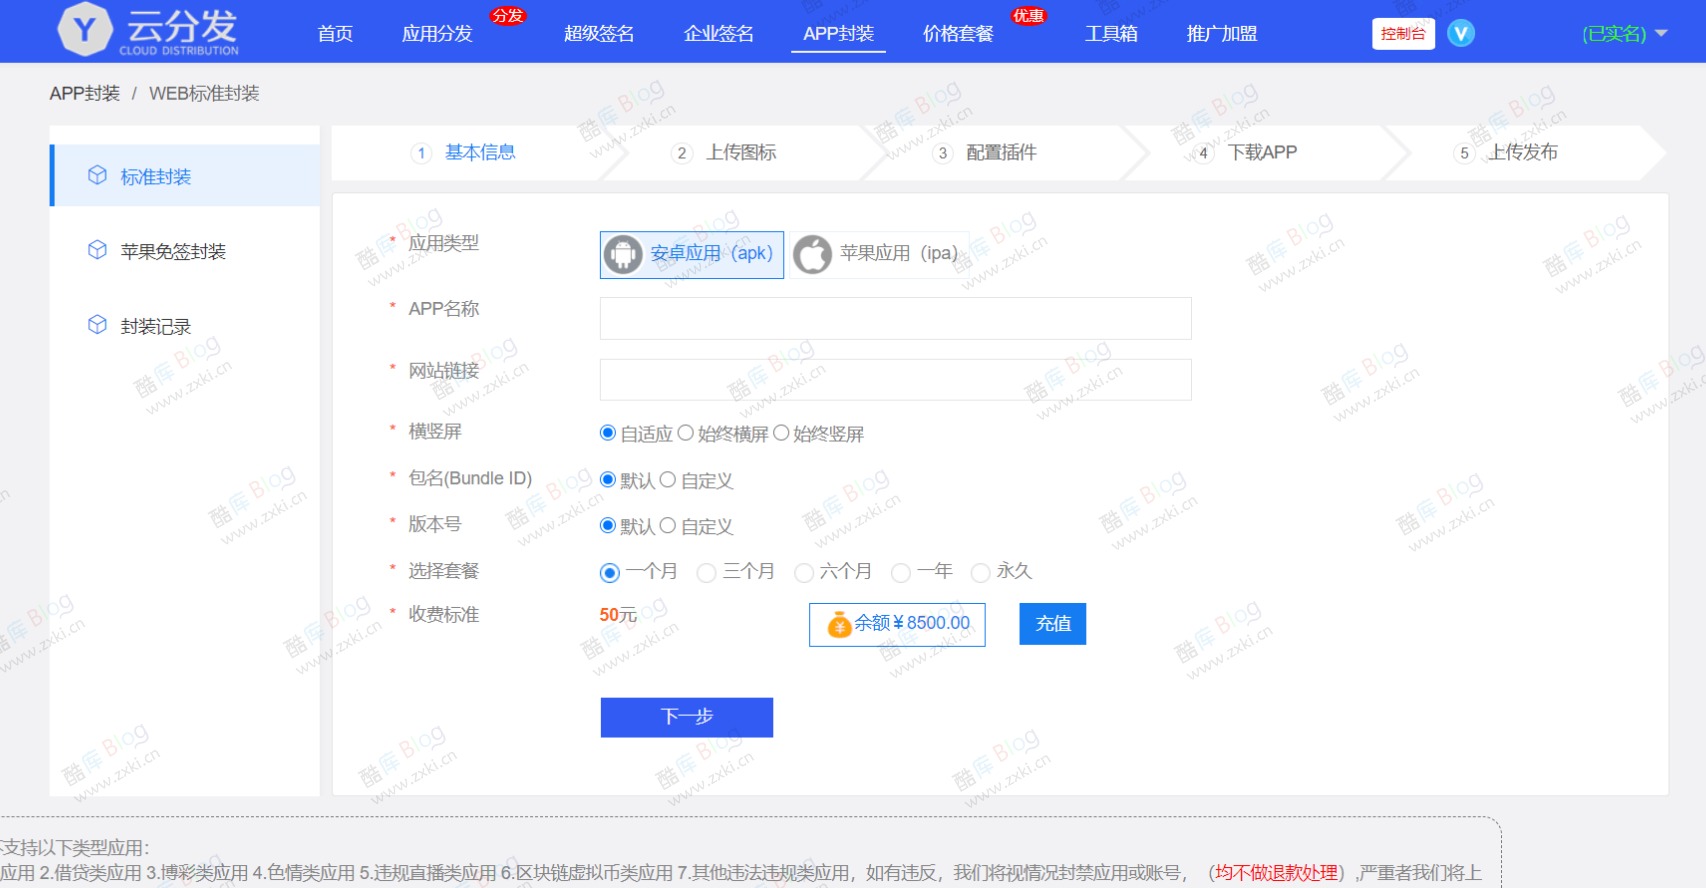
Task: Focus the APP名称 input field
Action: pos(895,318)
